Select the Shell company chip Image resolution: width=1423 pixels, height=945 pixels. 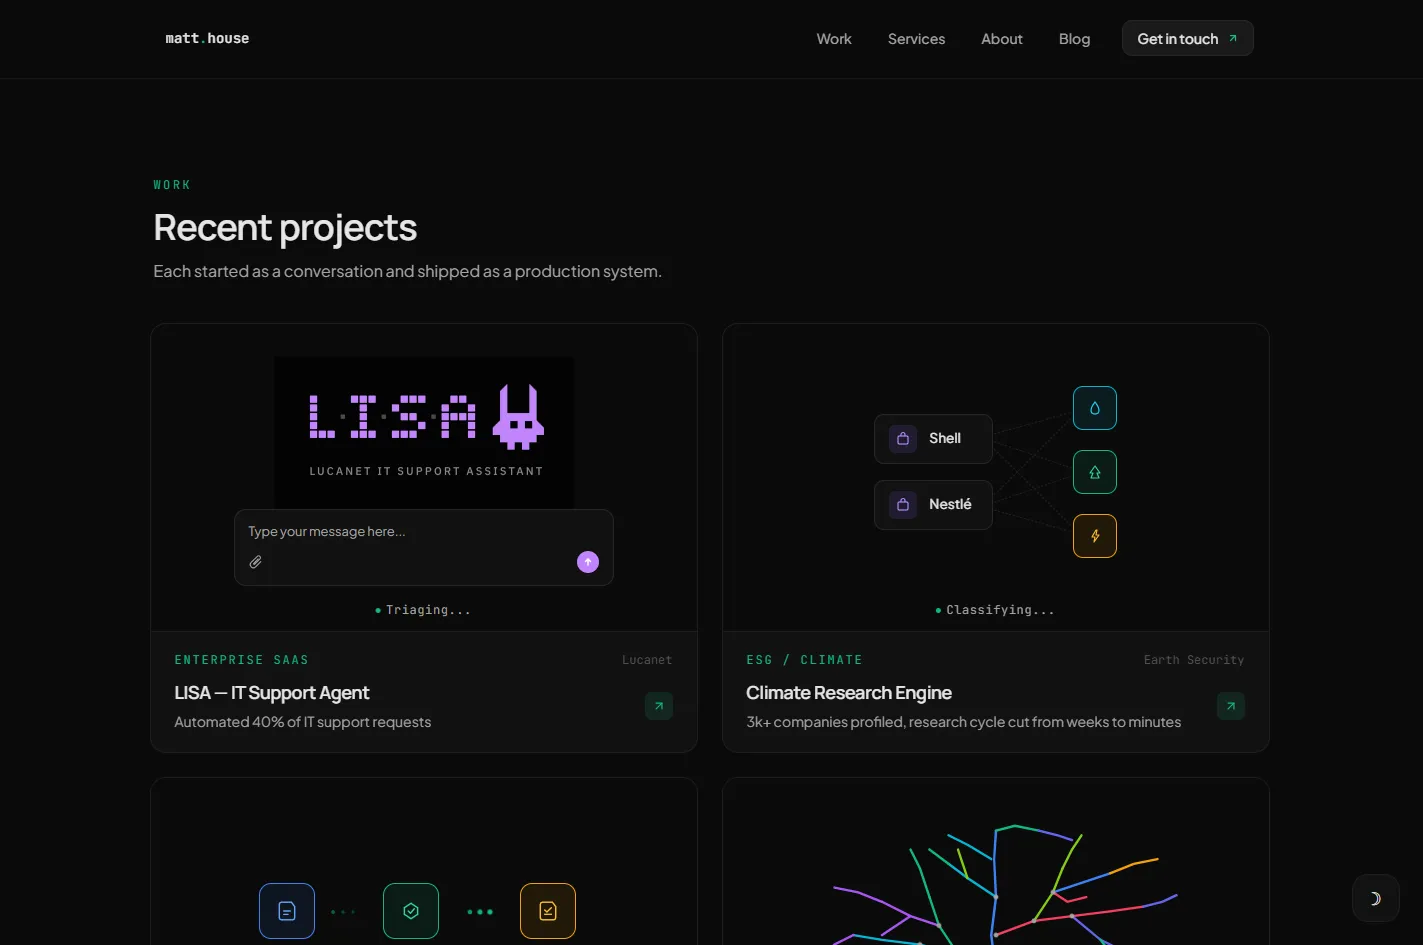[x=933, y=439]
